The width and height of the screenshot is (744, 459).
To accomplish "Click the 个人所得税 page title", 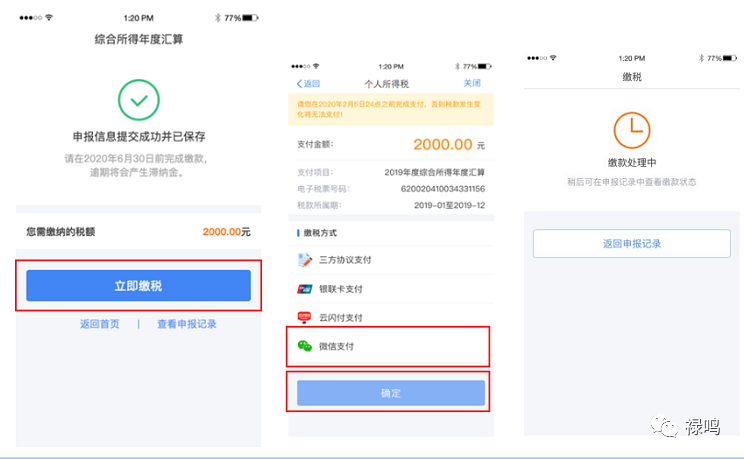I will click(385, 83).
